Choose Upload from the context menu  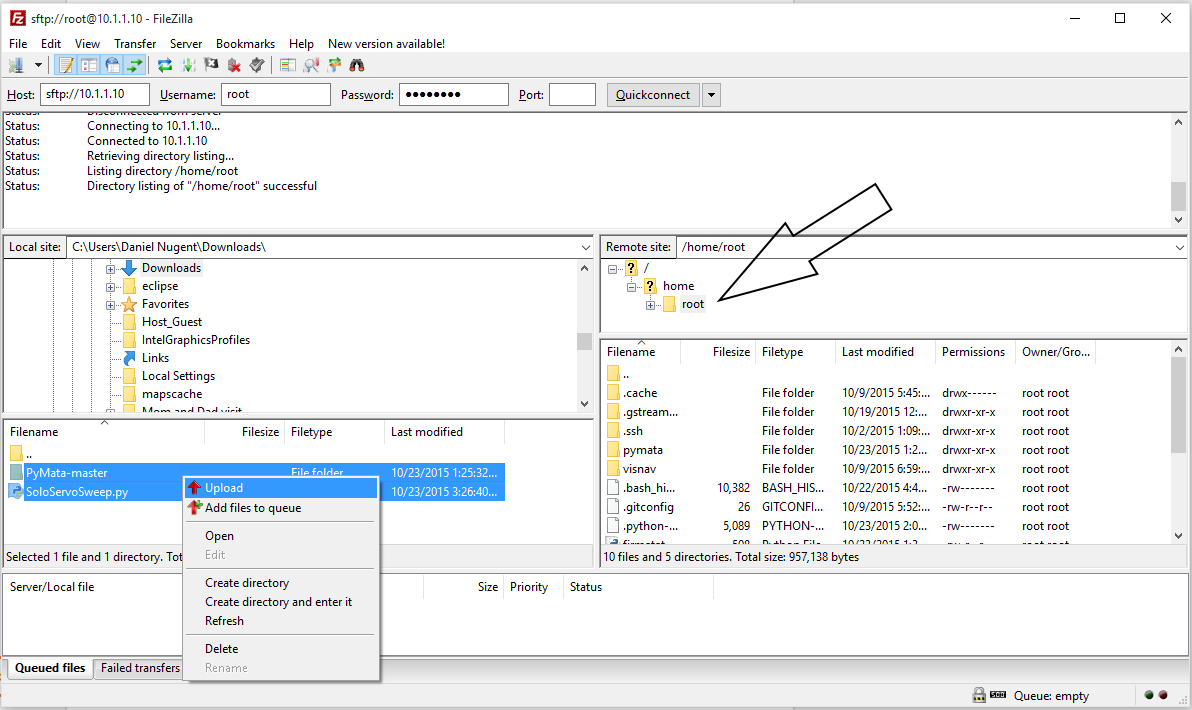224,488
